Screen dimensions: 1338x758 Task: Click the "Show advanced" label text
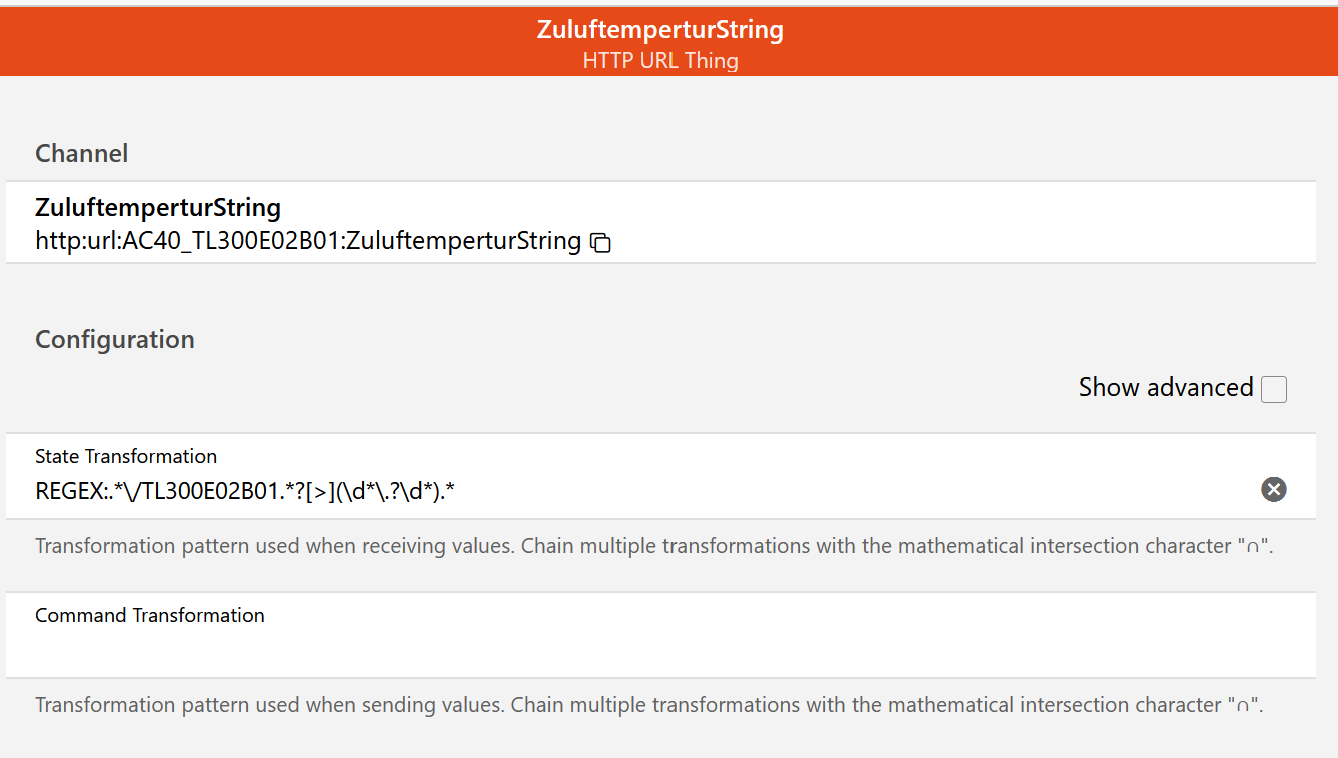[1165, 388]
